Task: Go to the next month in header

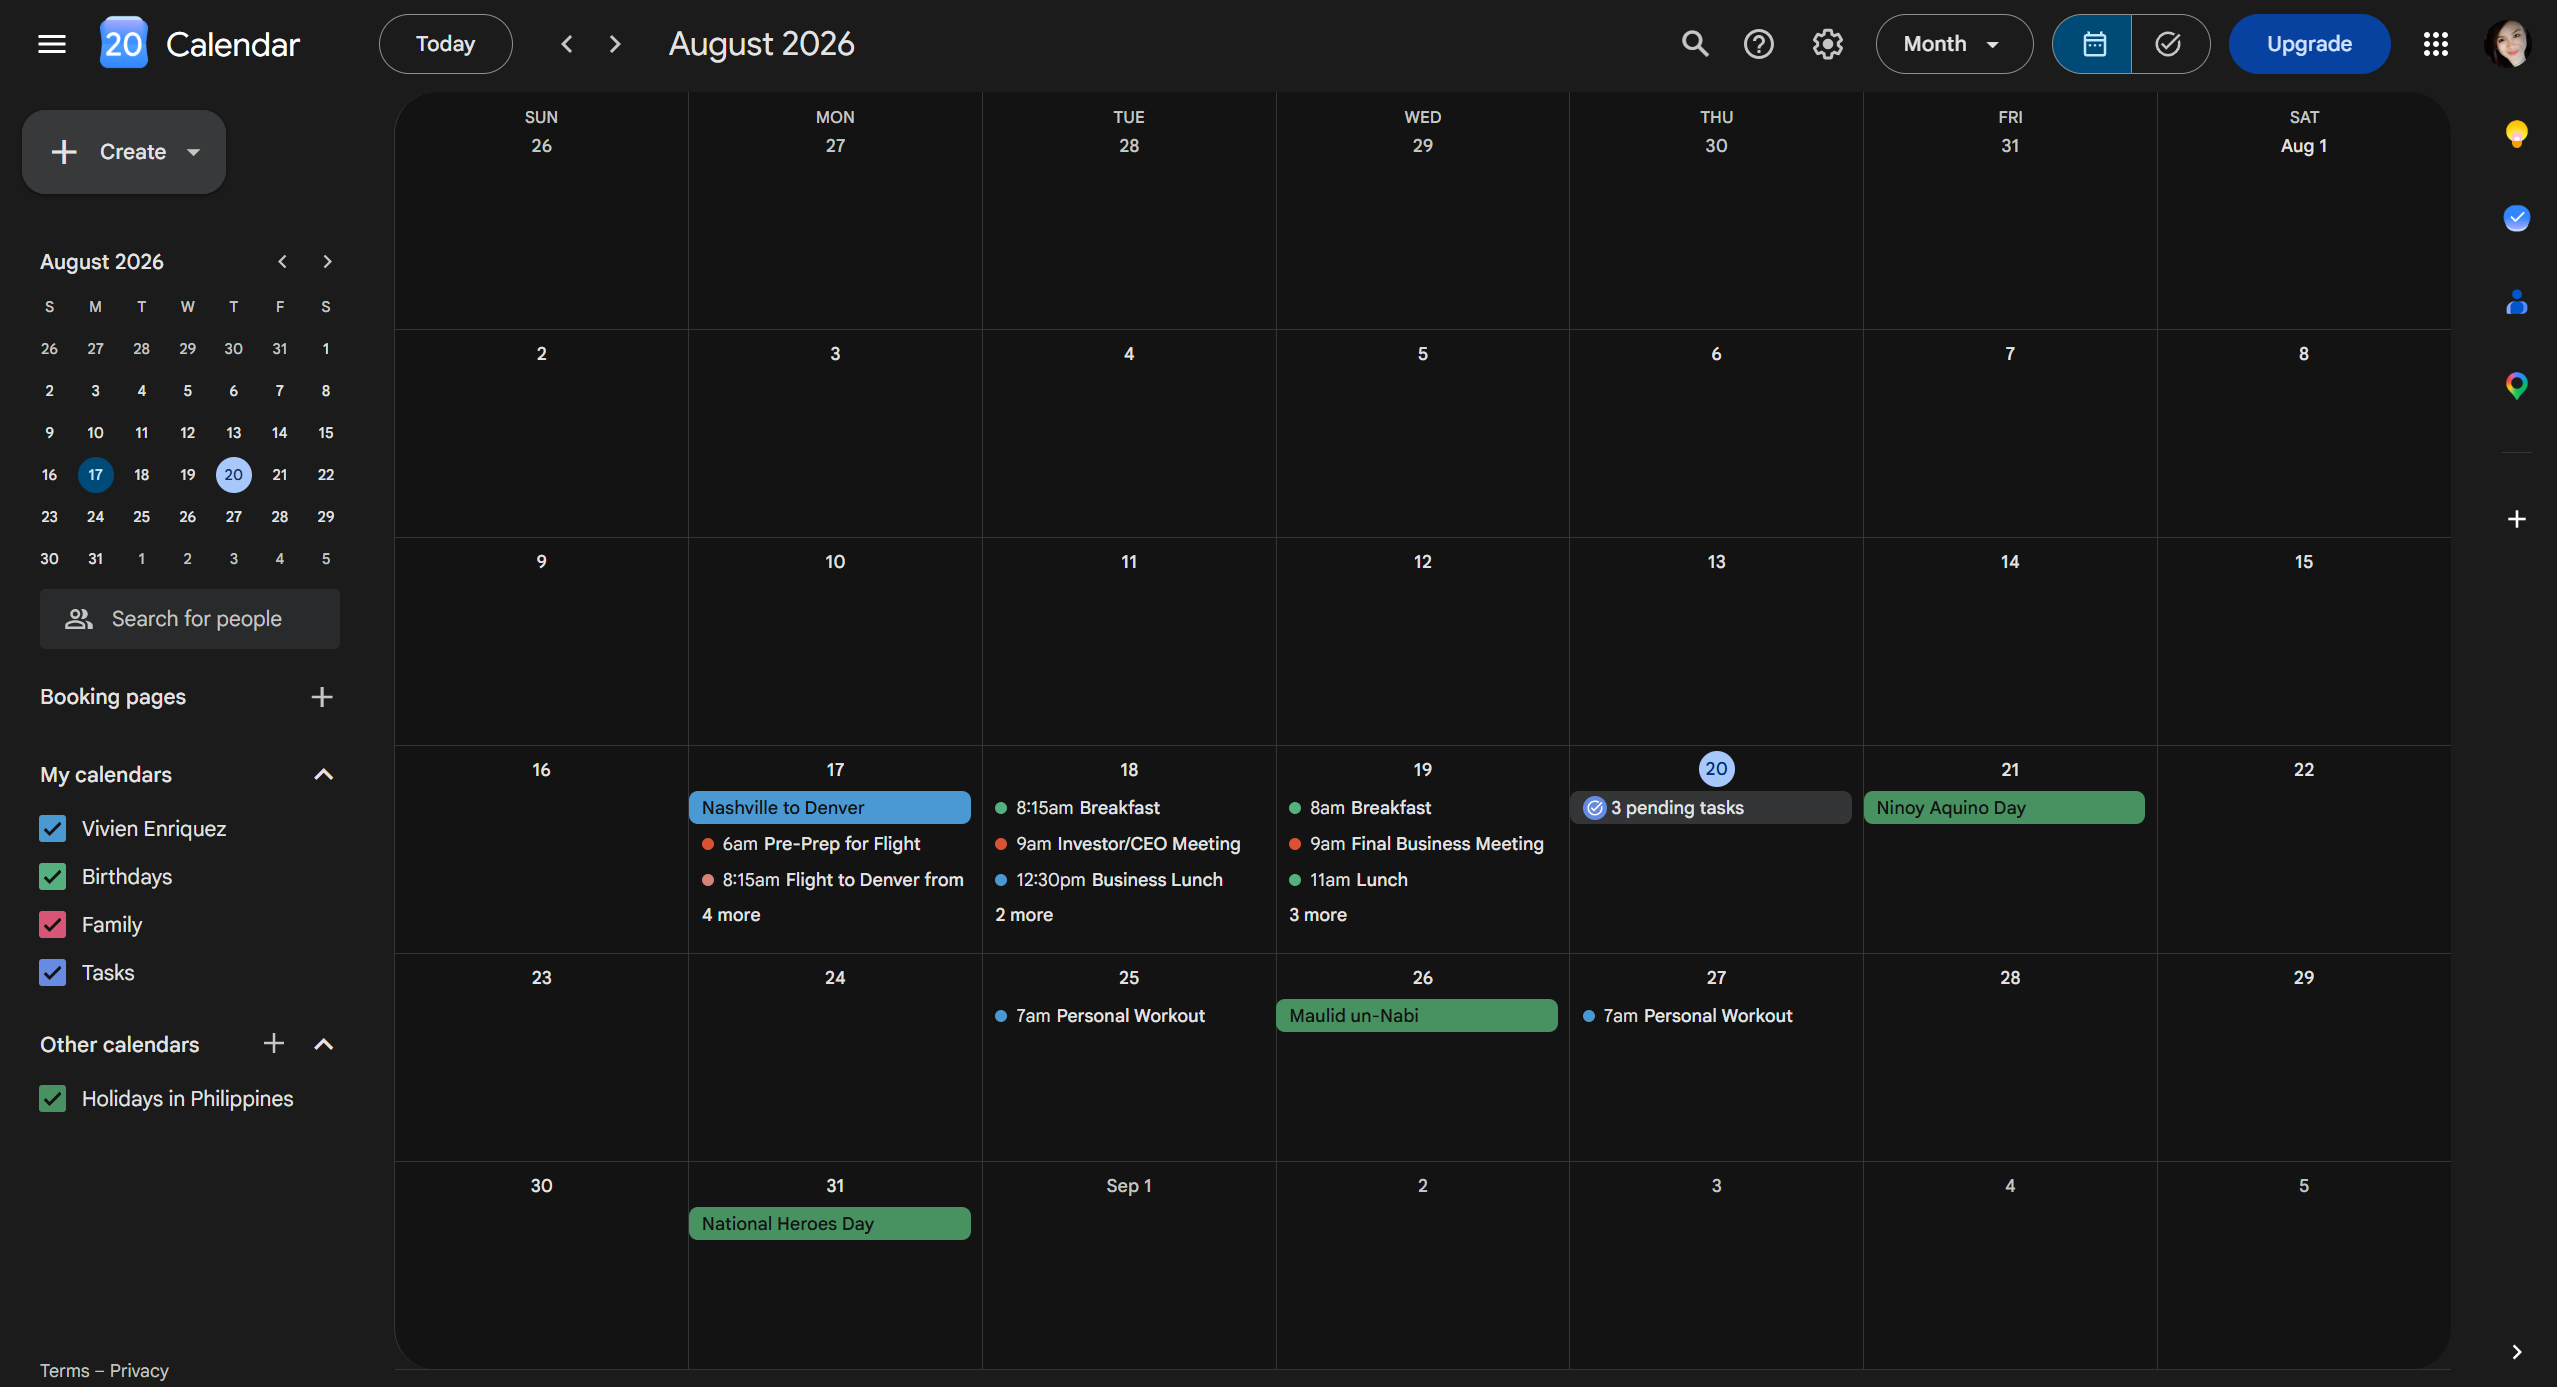Action: [615, 44]
